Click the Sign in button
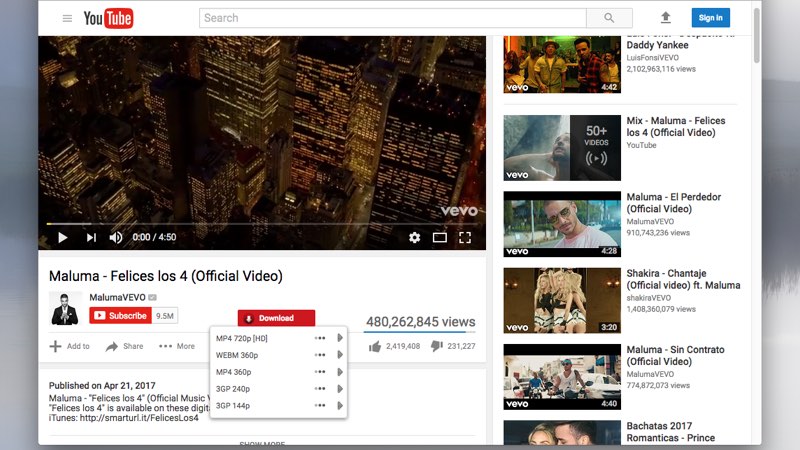The height and width of the screenshot is (450, 800). pos(711,18)
